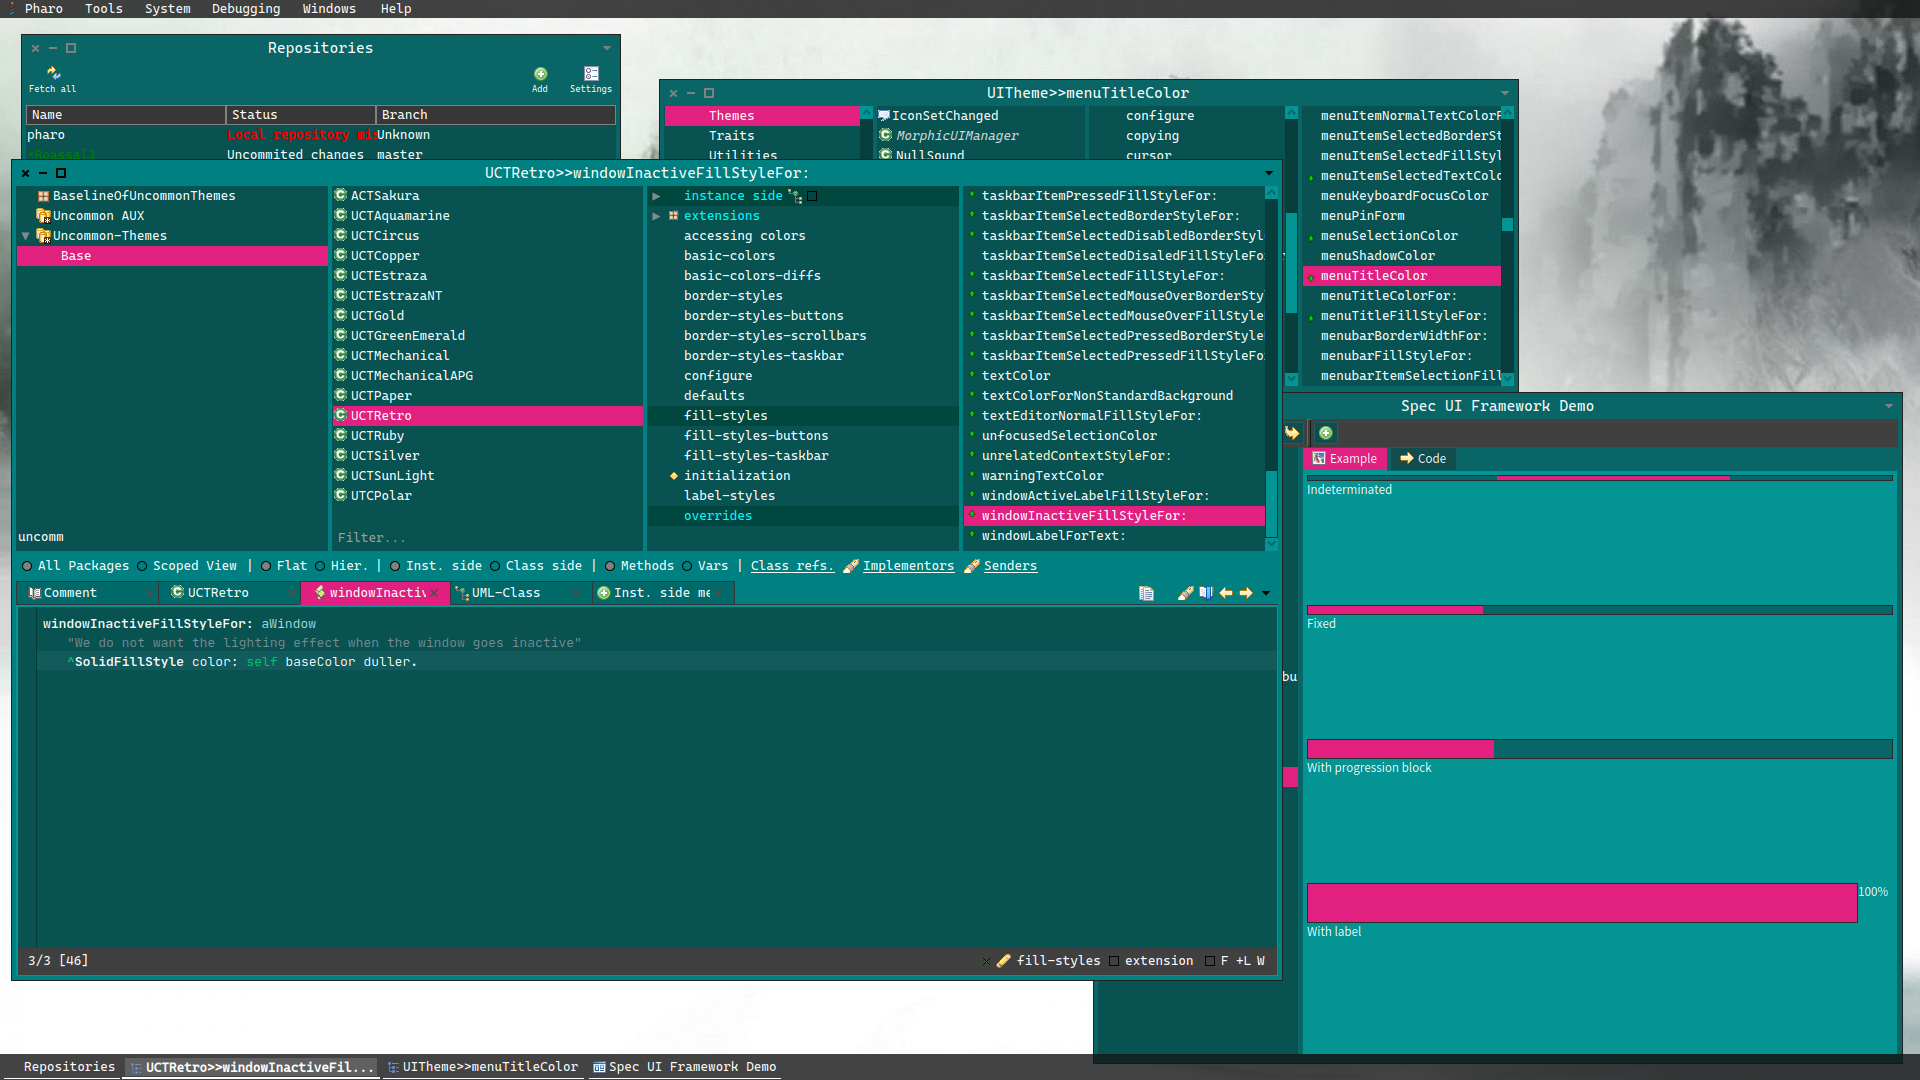
Task: Collapse the Uncommon-Themes package tree
Action: click(x=25, y=236)
